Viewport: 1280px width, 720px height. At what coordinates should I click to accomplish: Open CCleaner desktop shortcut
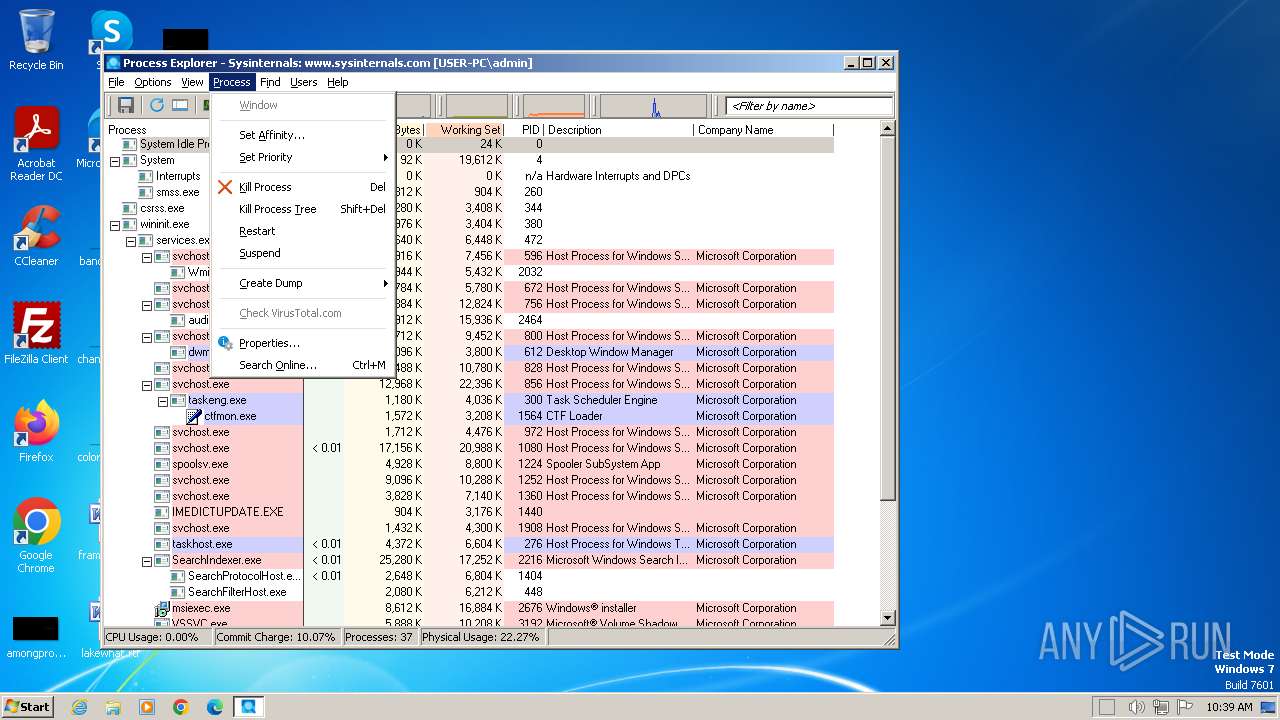(x=36, y=235)
